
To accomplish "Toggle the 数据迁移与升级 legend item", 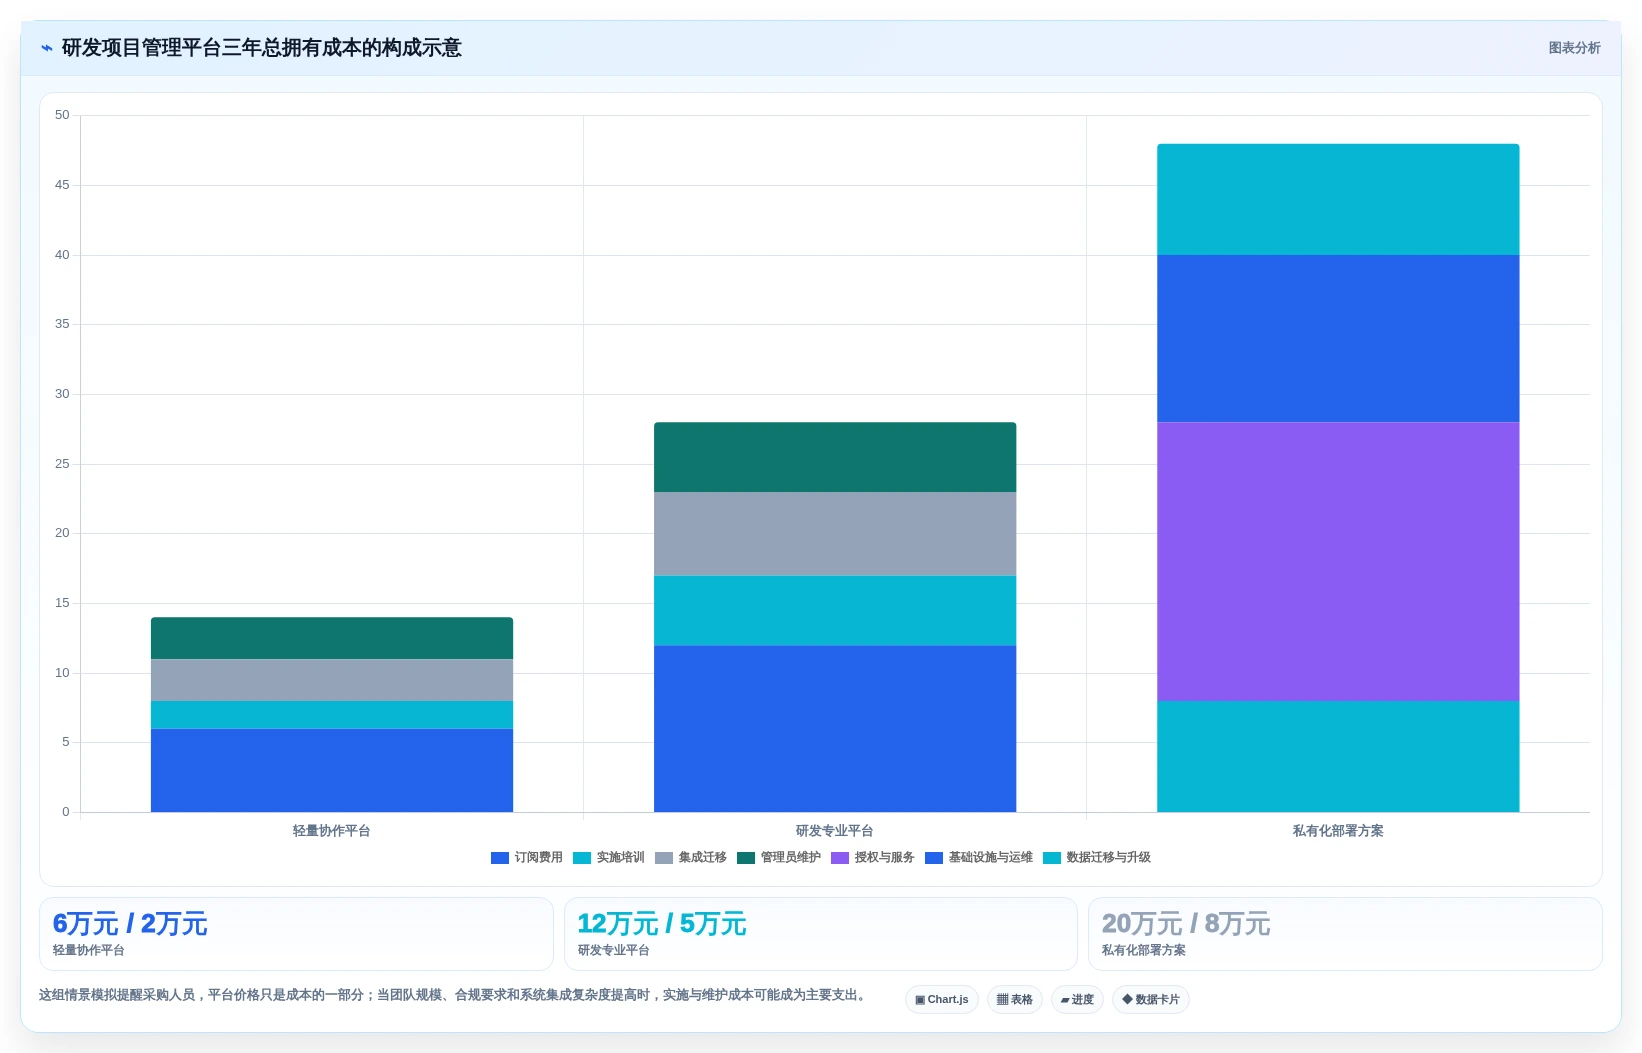I will pyautogui.click(x=1097, y=858).
